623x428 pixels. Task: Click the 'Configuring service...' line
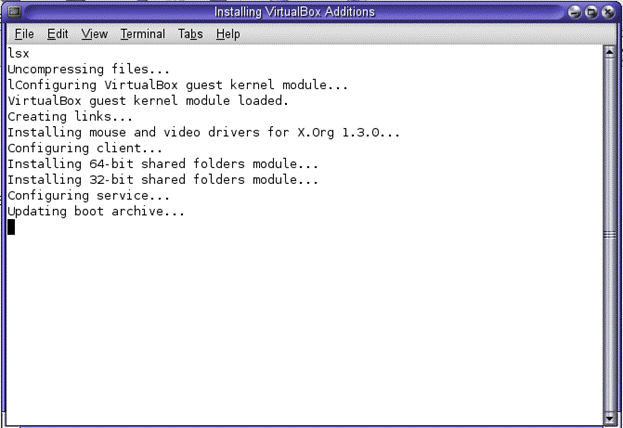[88, 196]
